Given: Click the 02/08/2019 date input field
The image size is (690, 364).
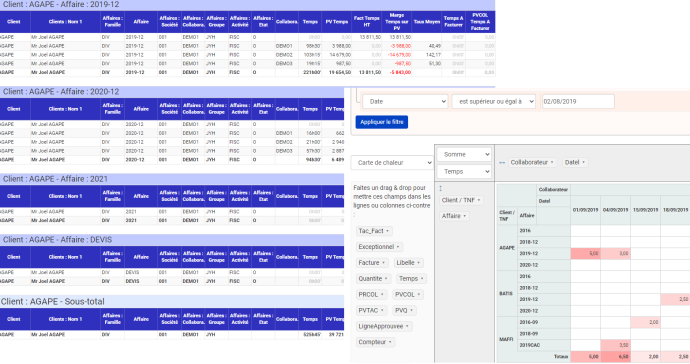Looking at the screenshot, I should [578, 101].
